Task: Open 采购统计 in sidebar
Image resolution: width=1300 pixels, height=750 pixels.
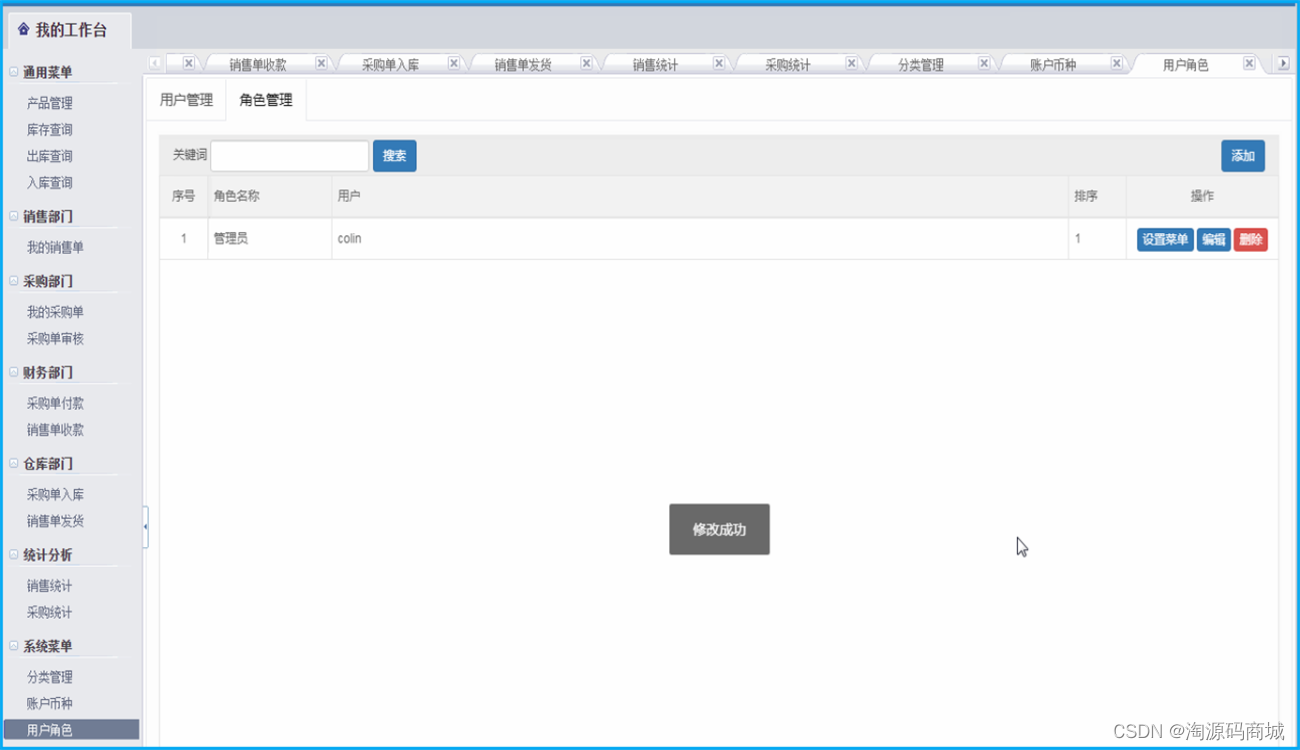Action: [x=50, y=612]
